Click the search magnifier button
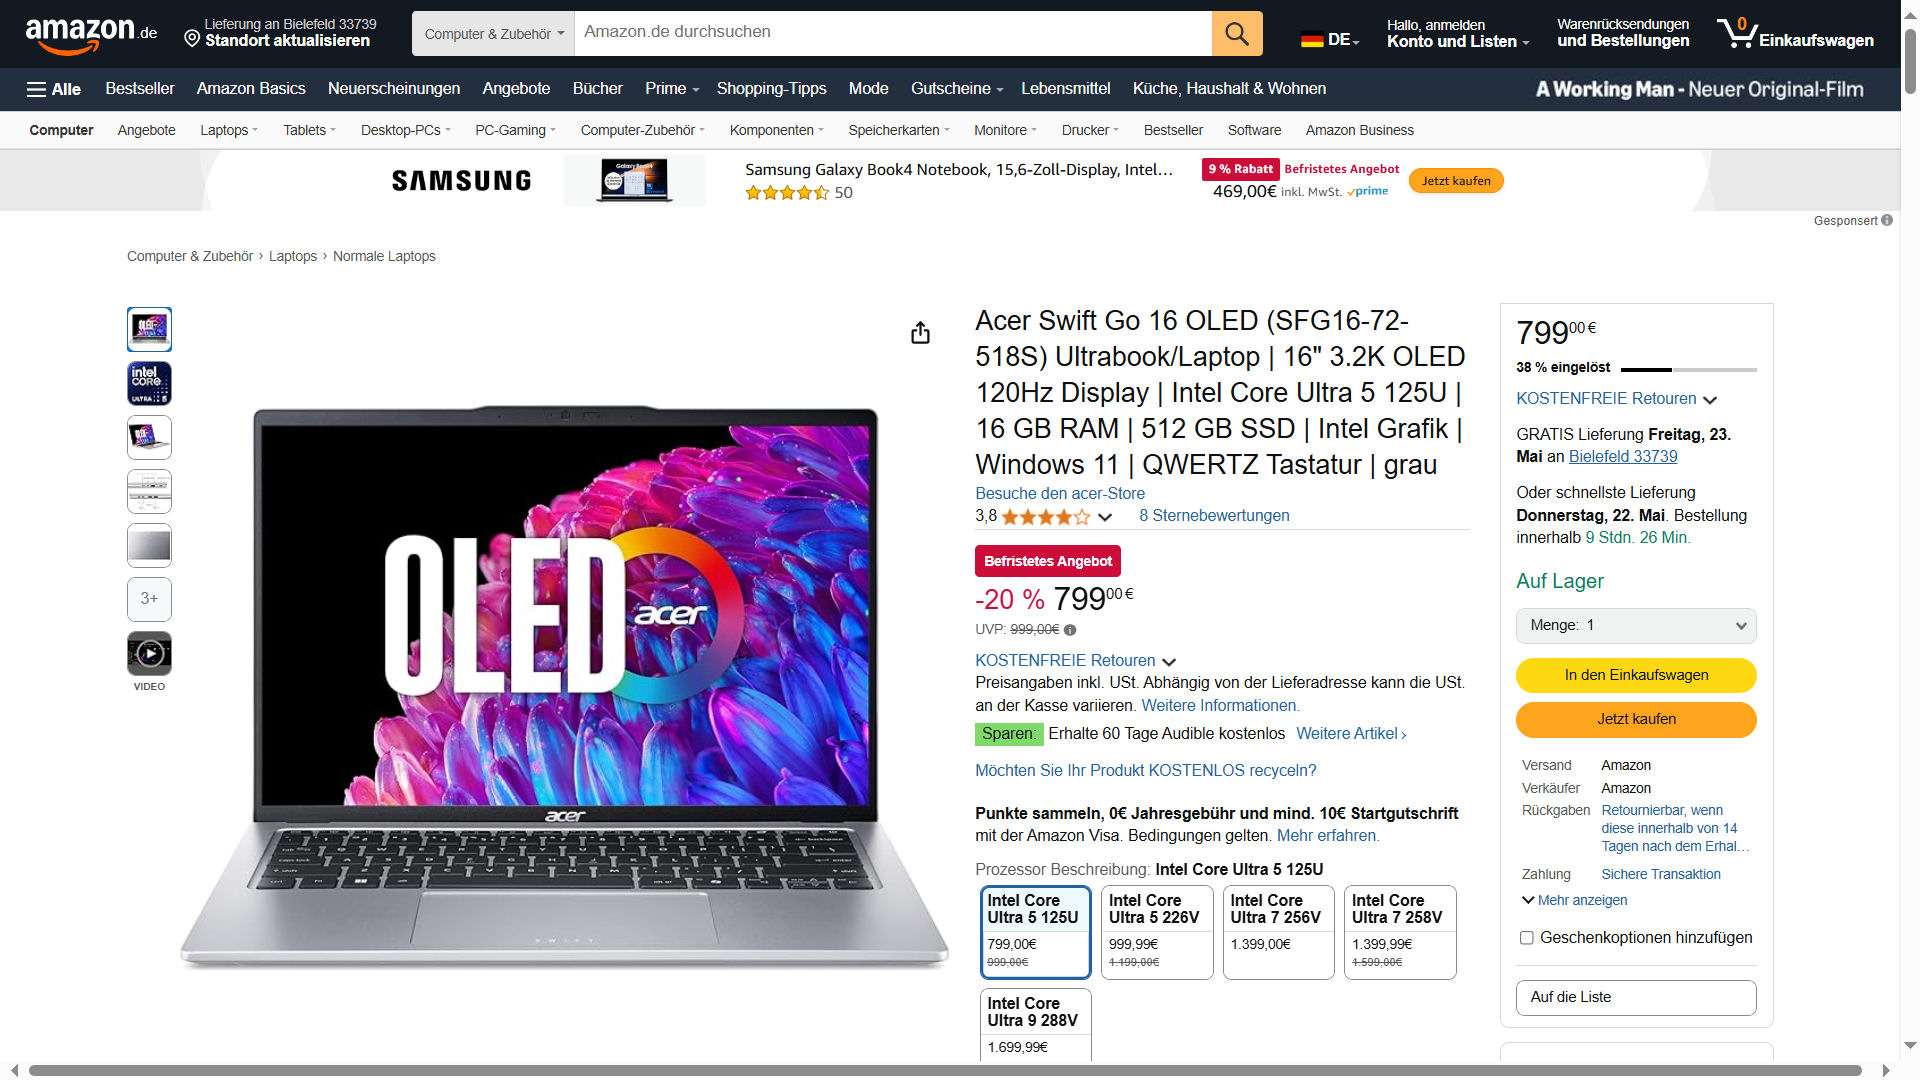 tap(1237, 34)
